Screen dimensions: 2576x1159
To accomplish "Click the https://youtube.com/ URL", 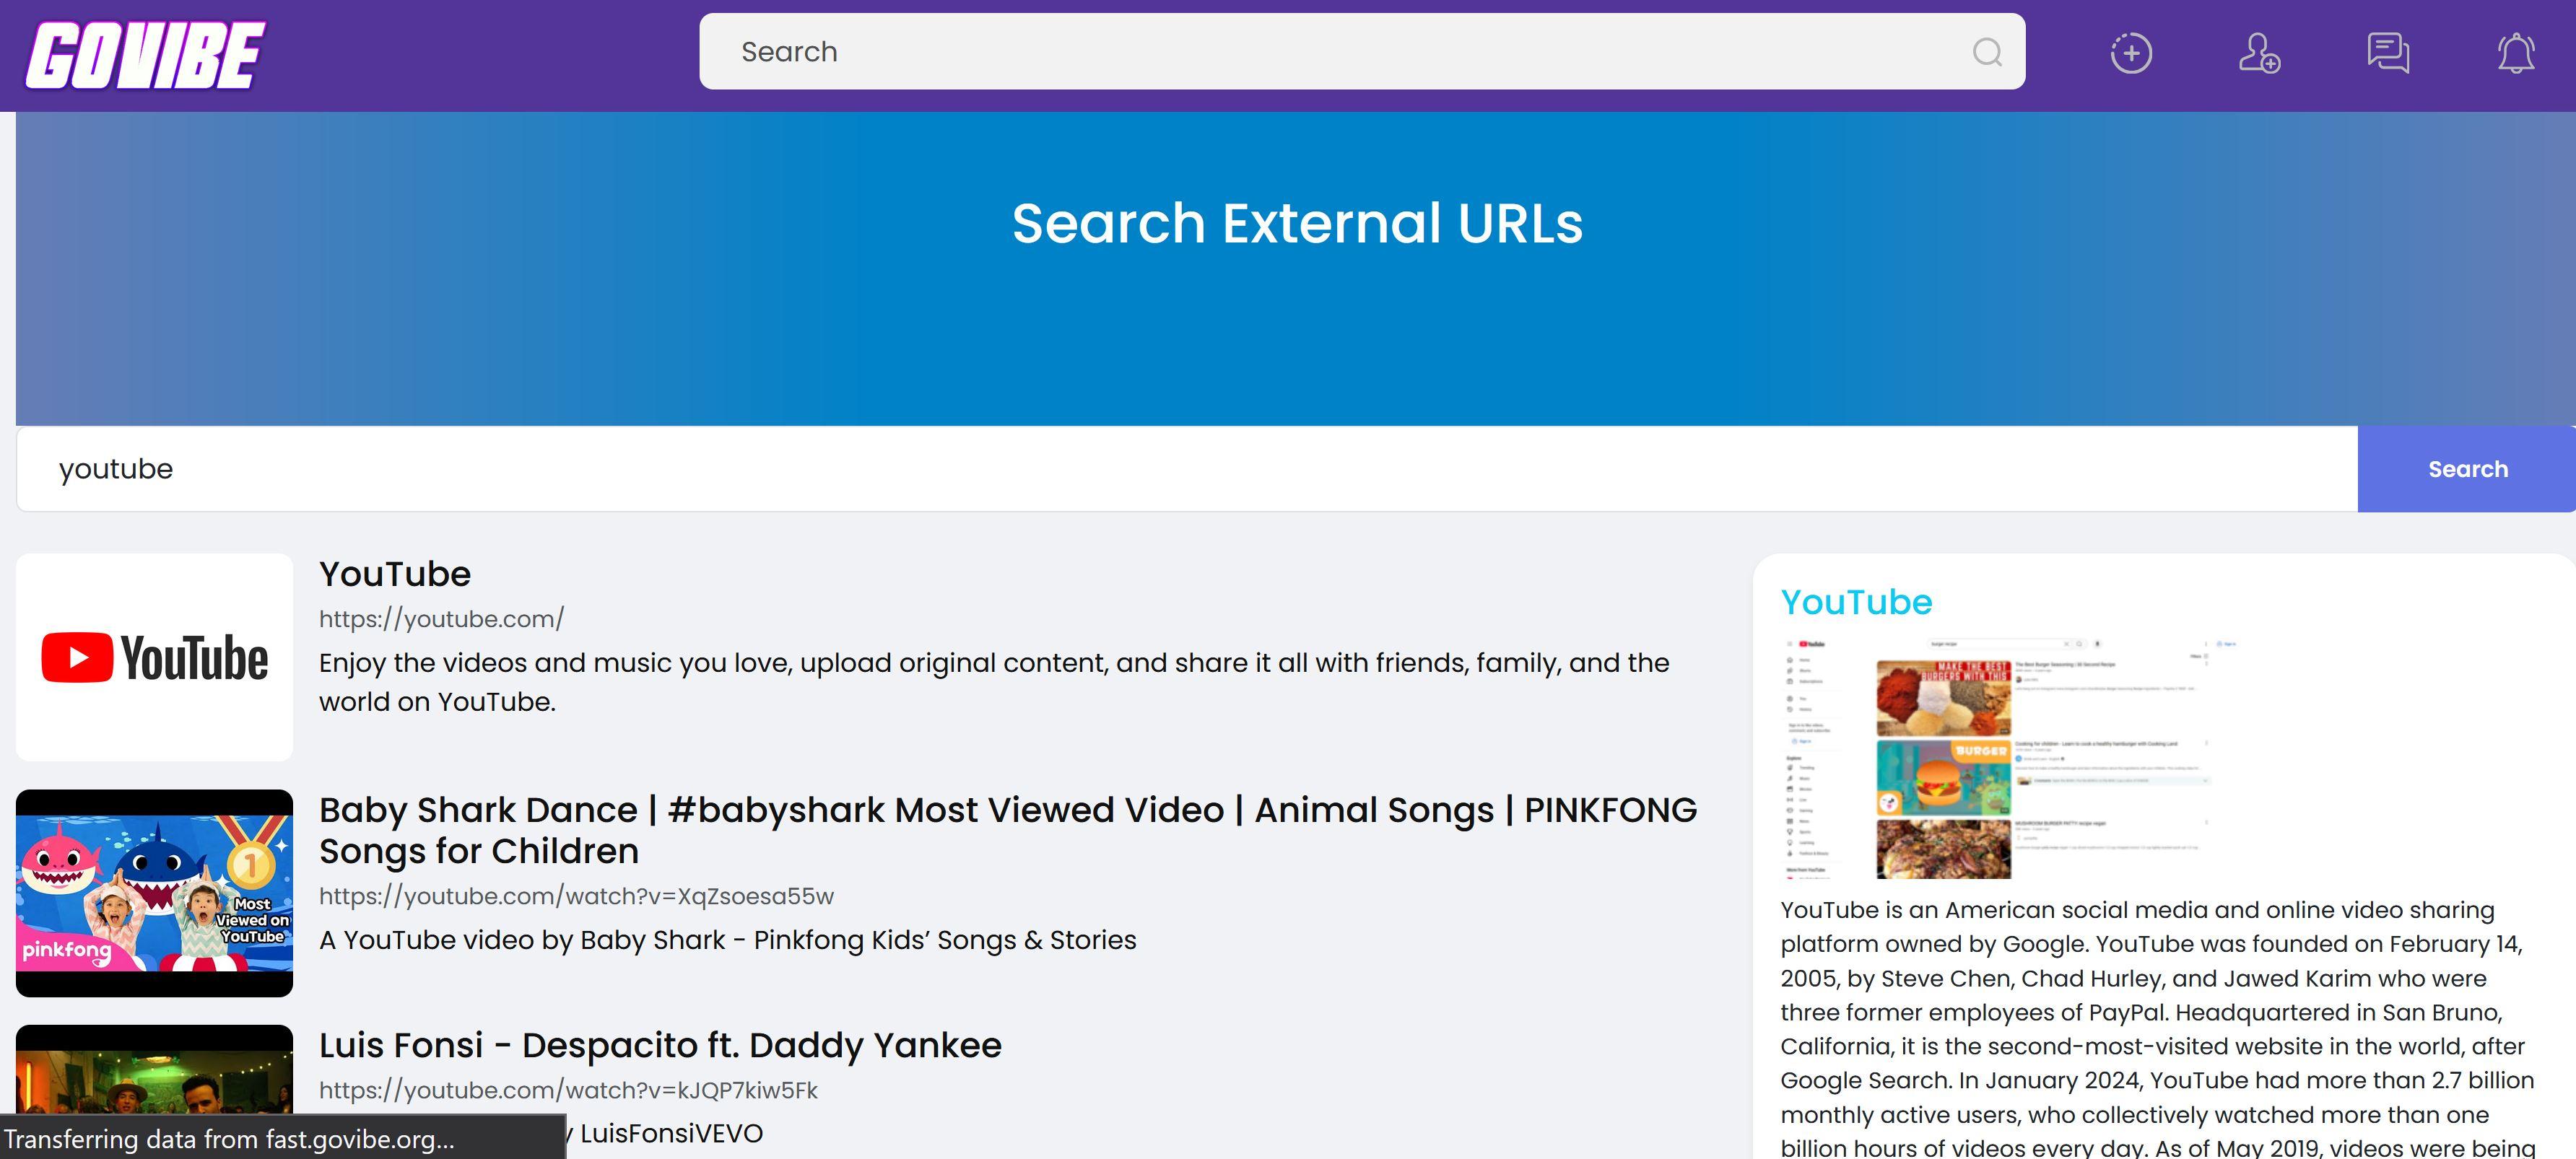I will [x=441, y=619].
